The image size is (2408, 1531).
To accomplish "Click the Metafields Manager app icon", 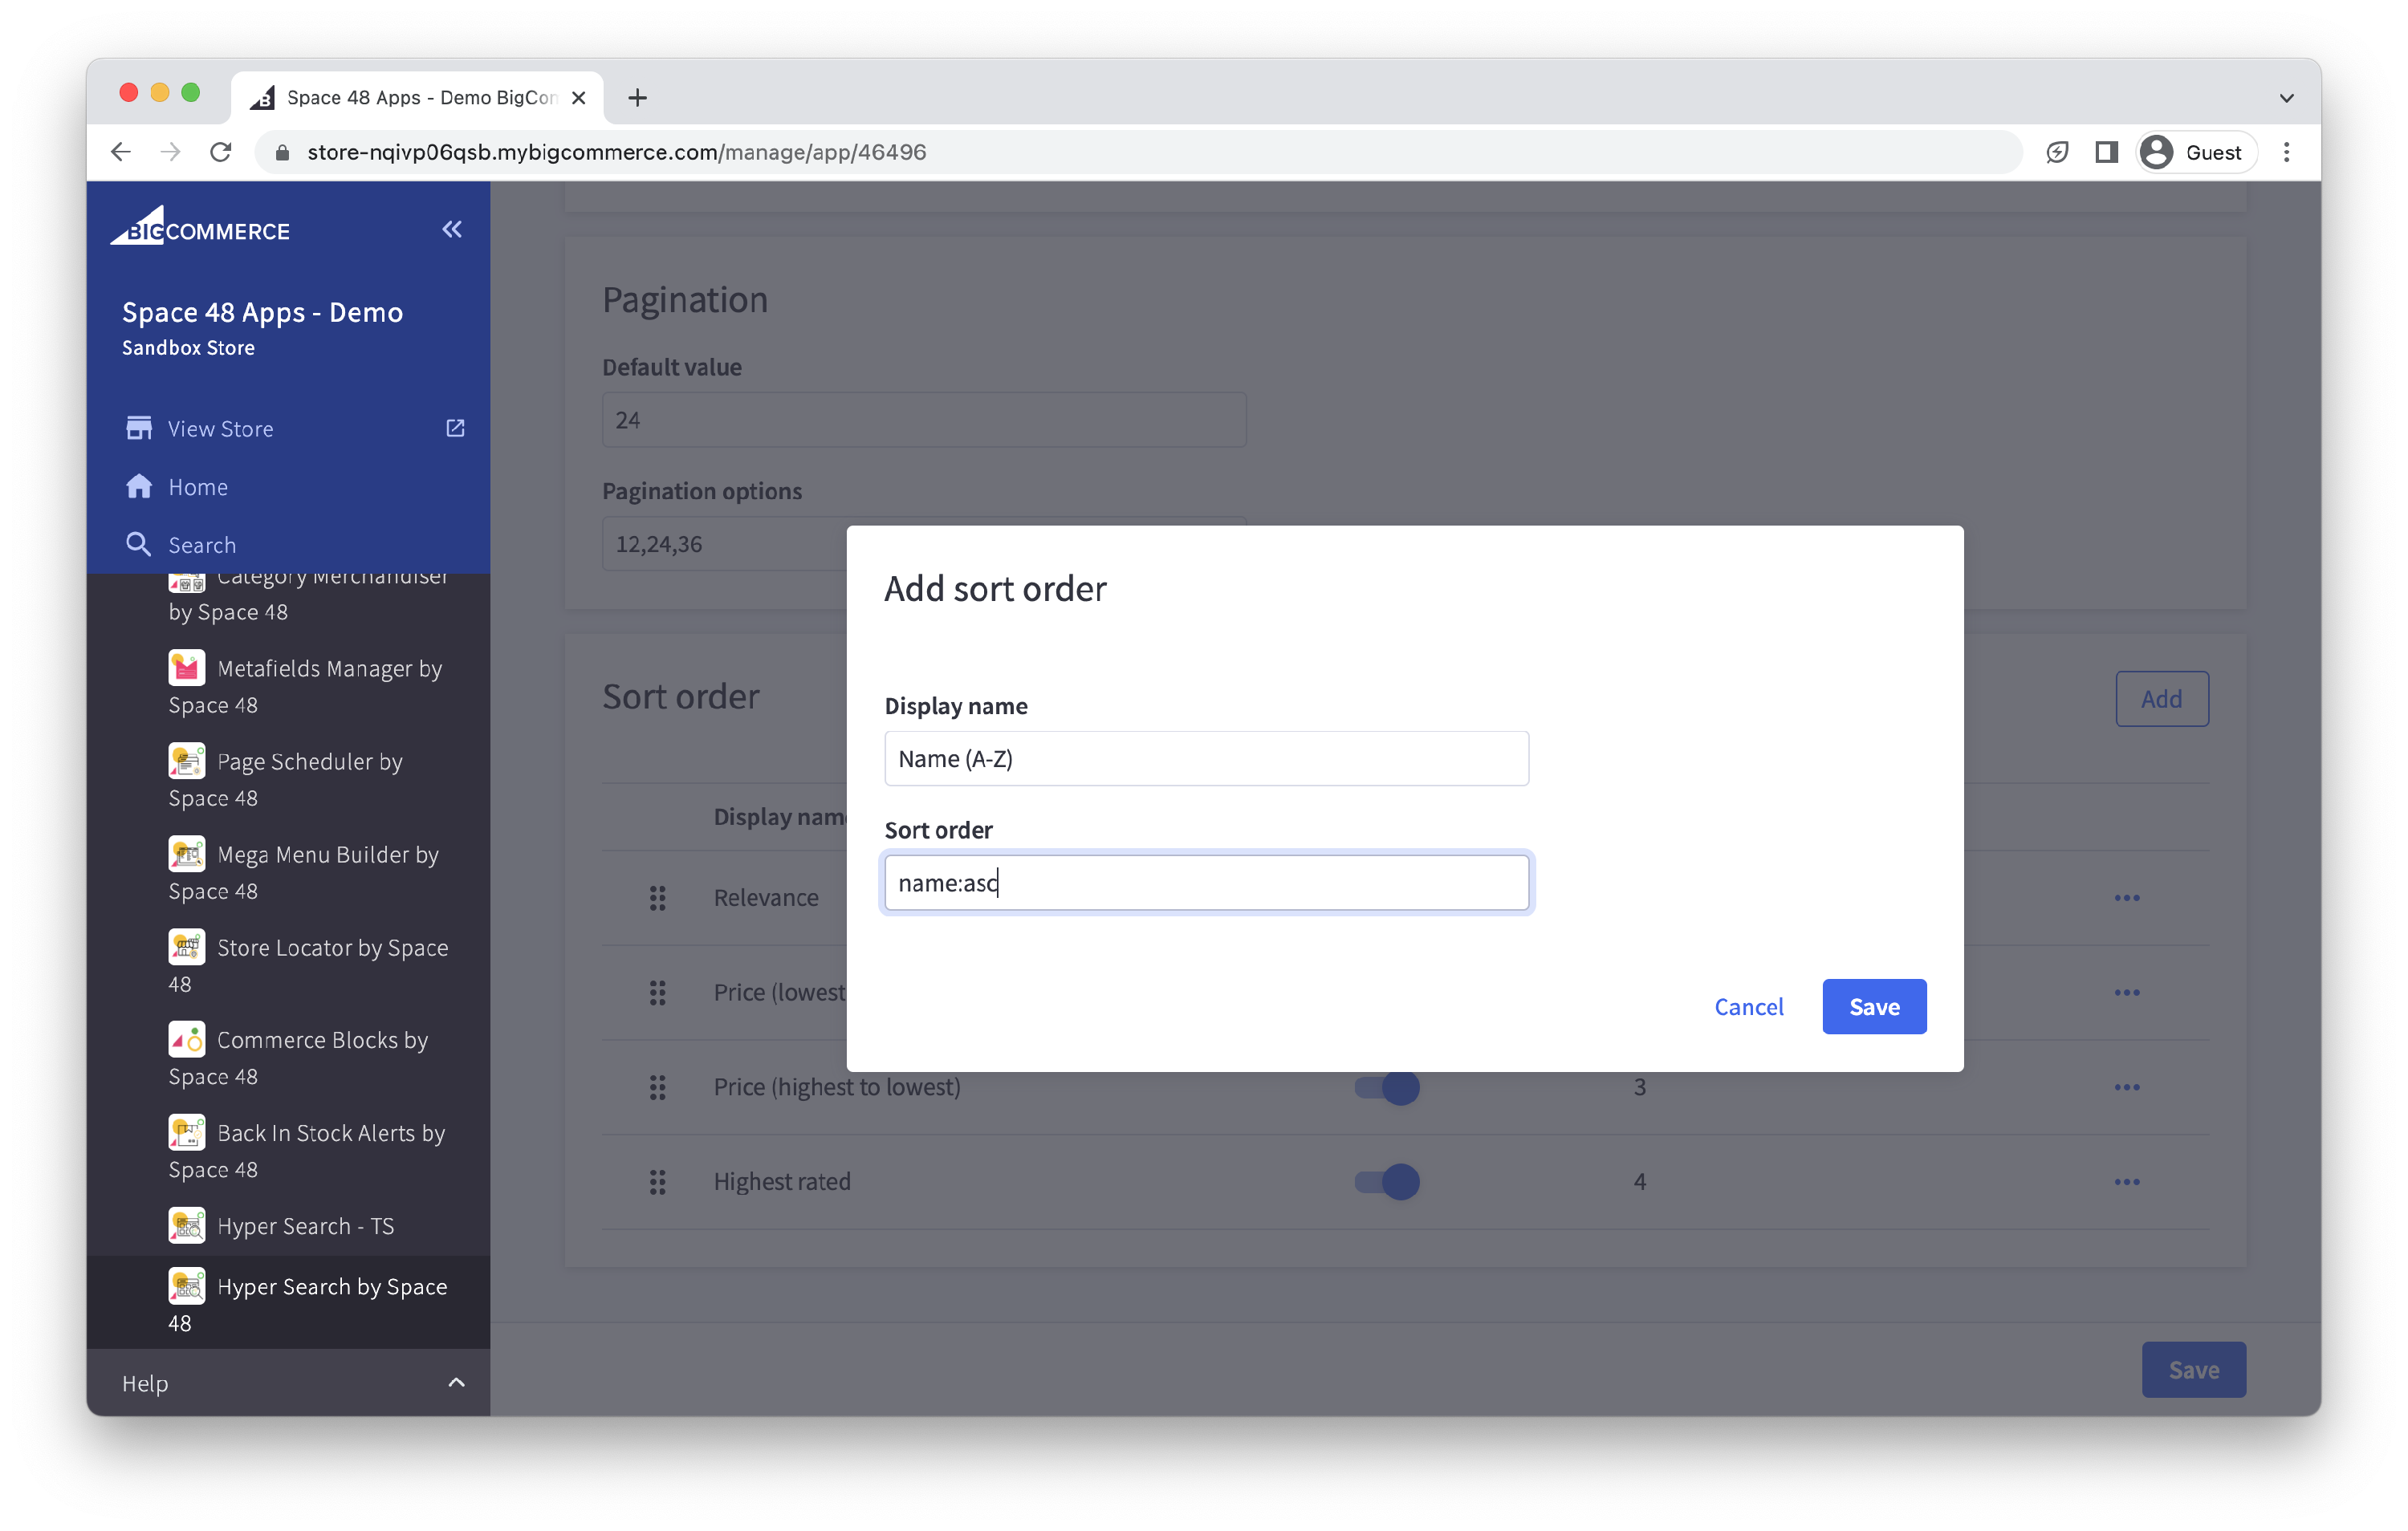I will click(187, 667).
